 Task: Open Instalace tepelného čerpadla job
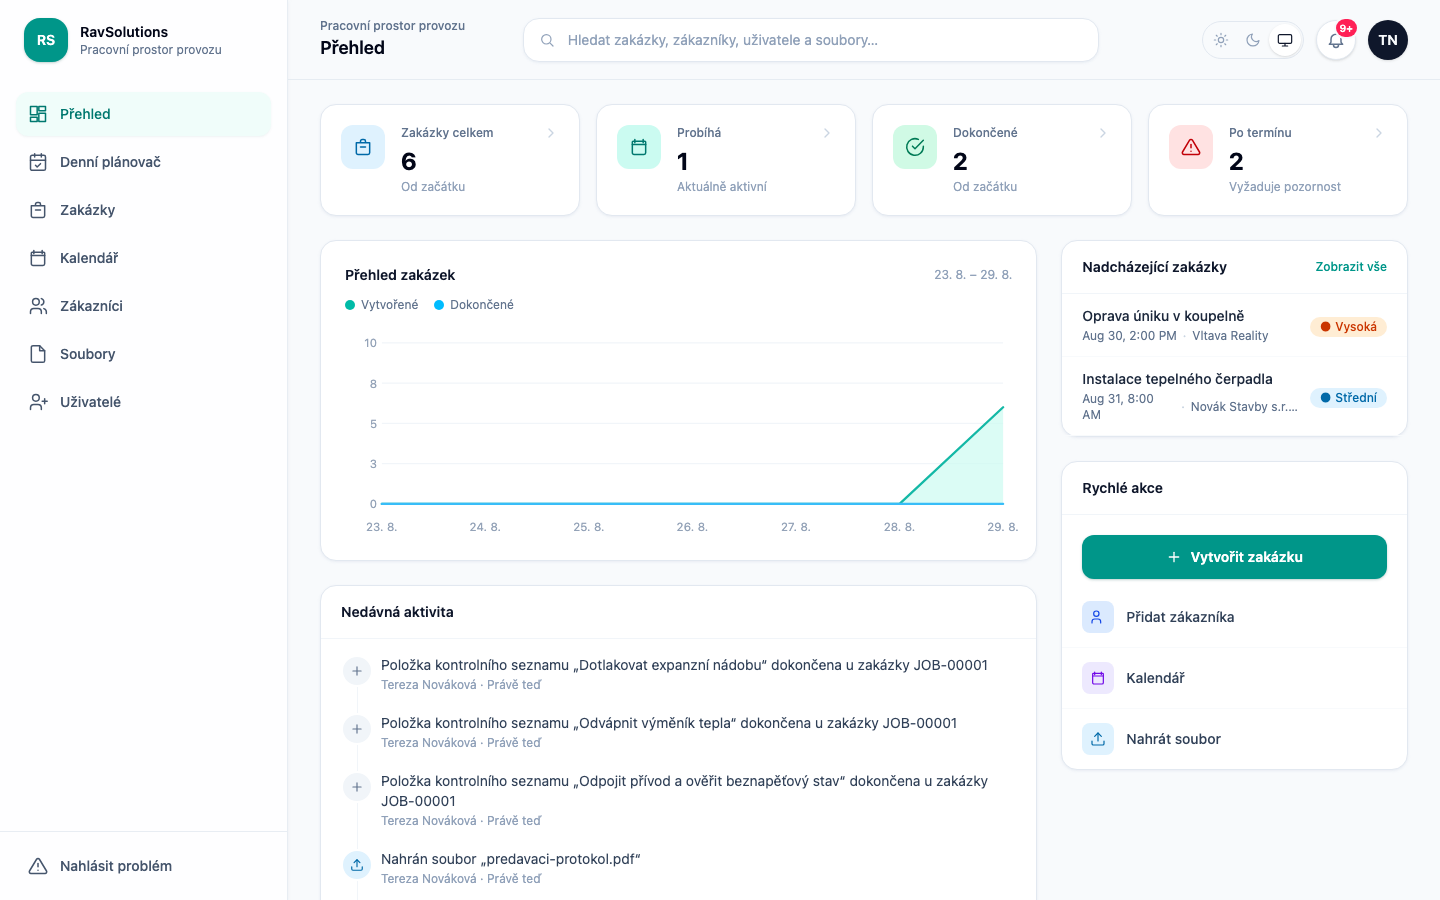click(1234, 397)
